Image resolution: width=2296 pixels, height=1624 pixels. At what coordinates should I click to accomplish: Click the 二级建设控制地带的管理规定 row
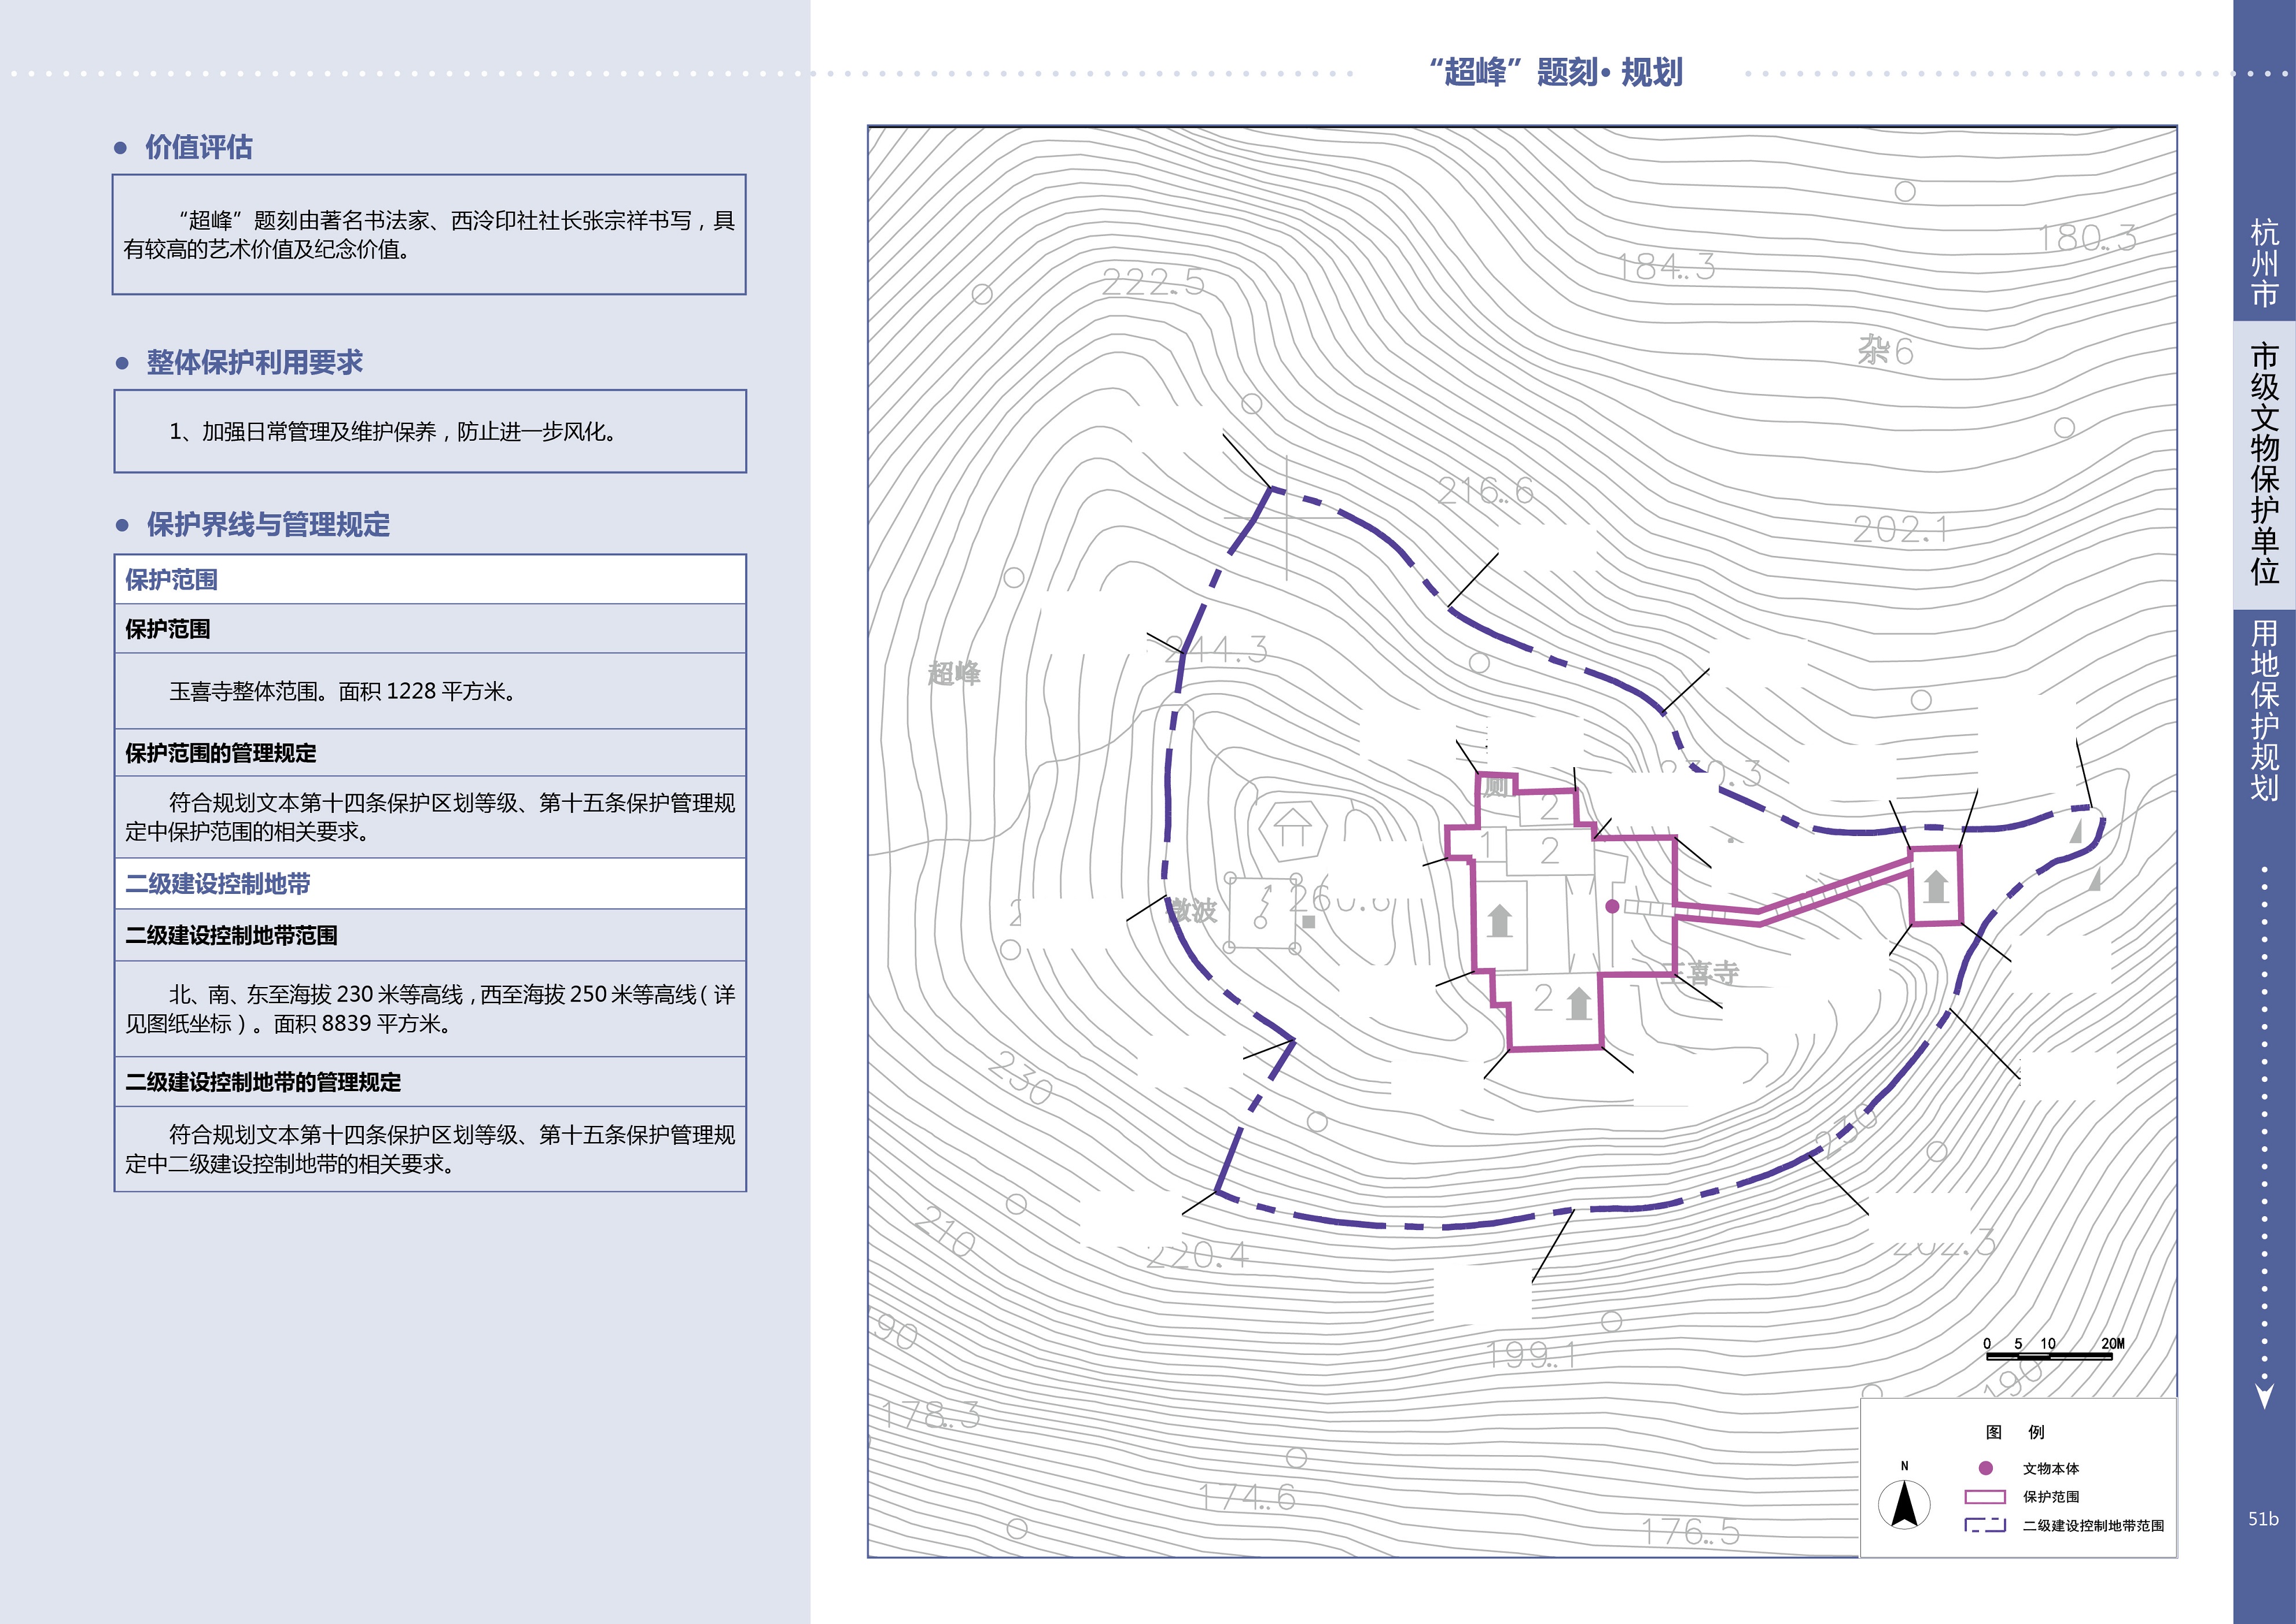pyautogui.click(x=430, y=1082)
